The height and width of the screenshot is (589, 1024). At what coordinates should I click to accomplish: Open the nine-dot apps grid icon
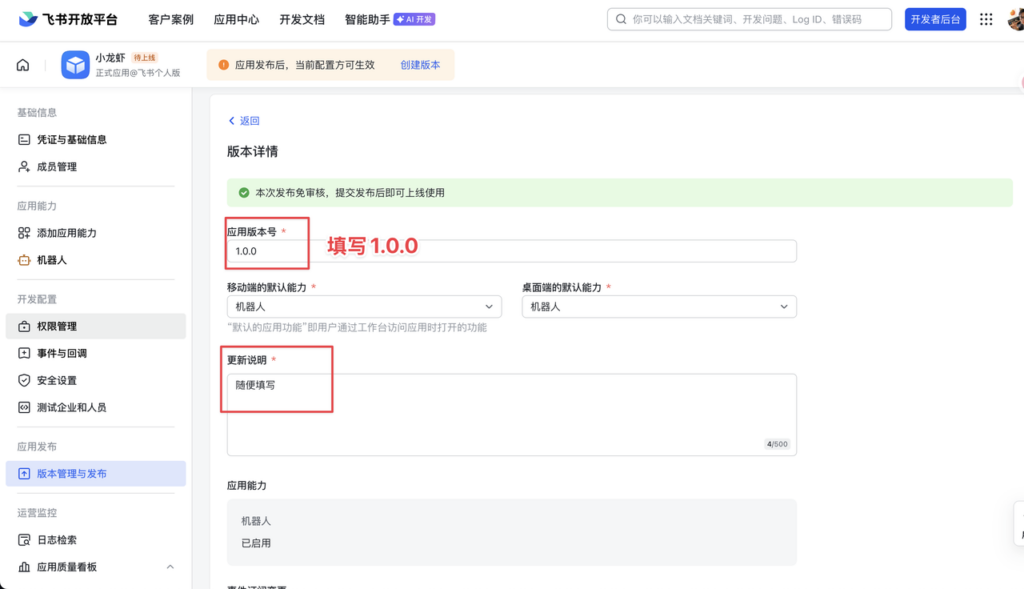click(x=986, y=19)
